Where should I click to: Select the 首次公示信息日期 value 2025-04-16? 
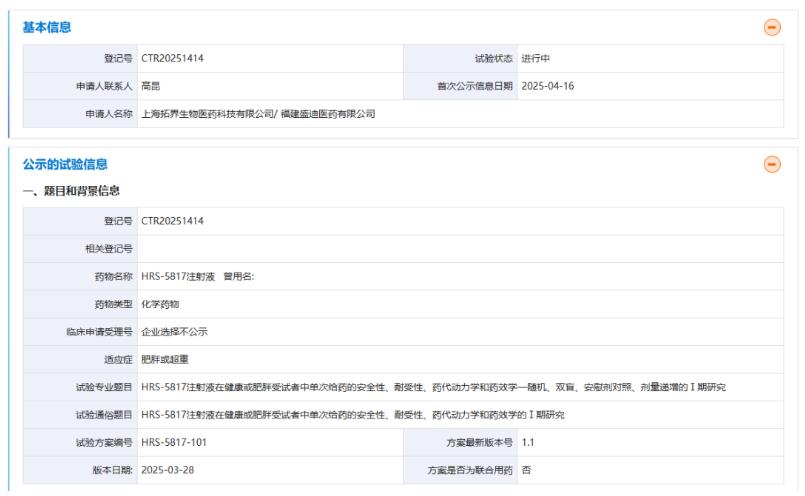(x=547, y=86)
